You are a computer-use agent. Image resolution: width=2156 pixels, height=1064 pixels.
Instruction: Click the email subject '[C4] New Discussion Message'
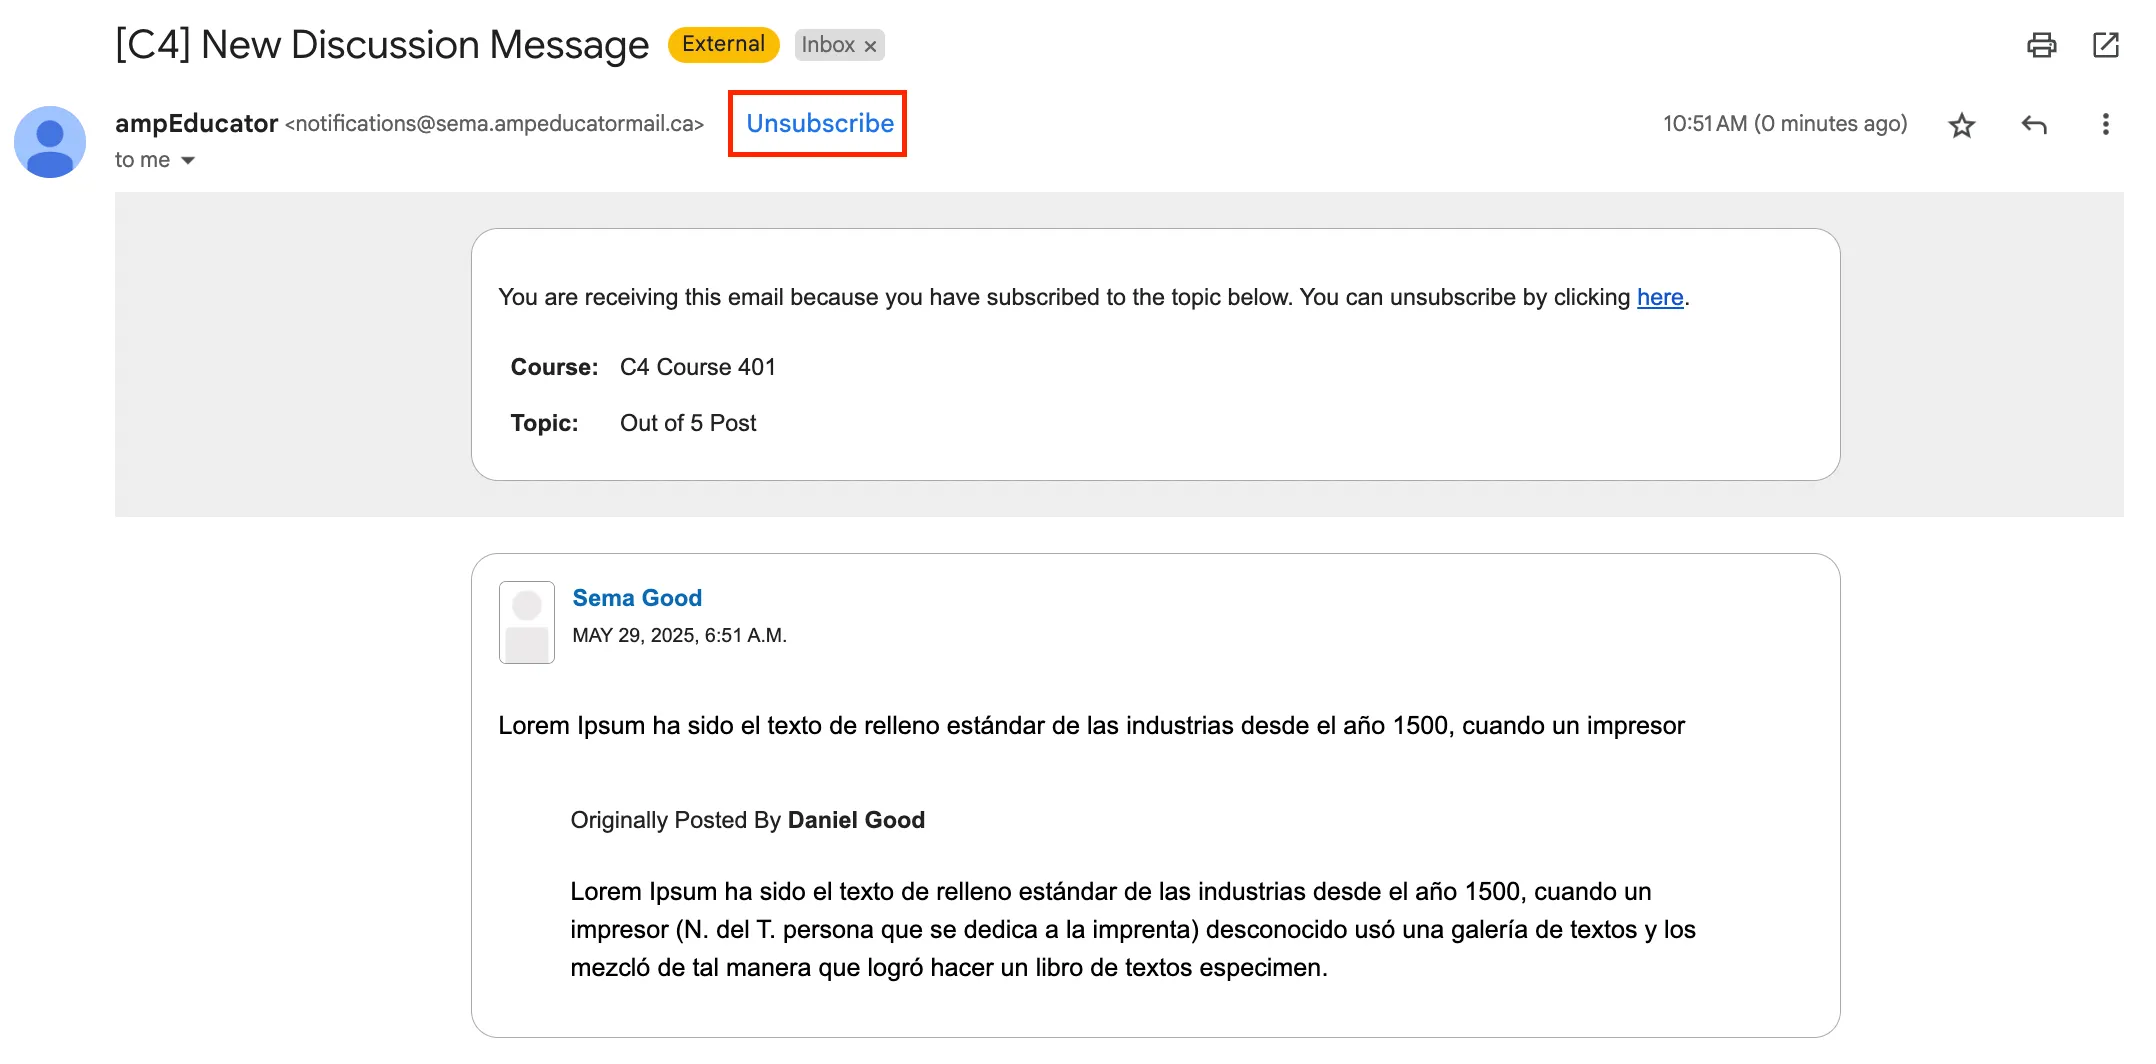point(382,45)
